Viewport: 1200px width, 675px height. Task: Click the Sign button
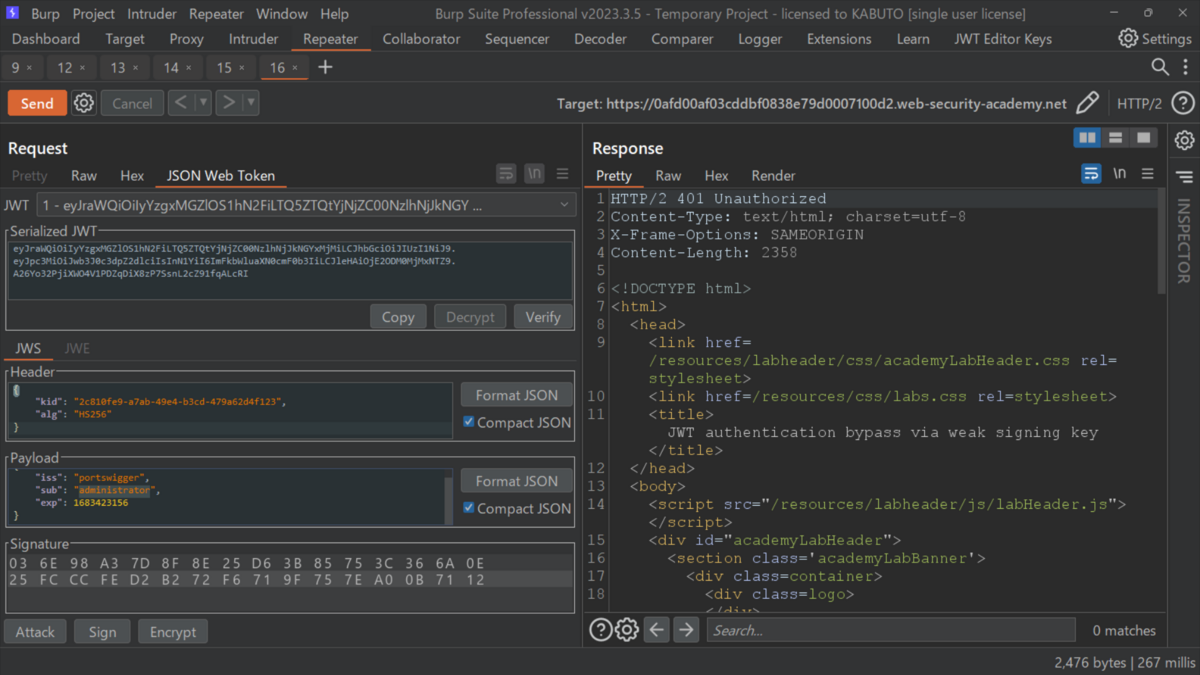pos(102,632)
